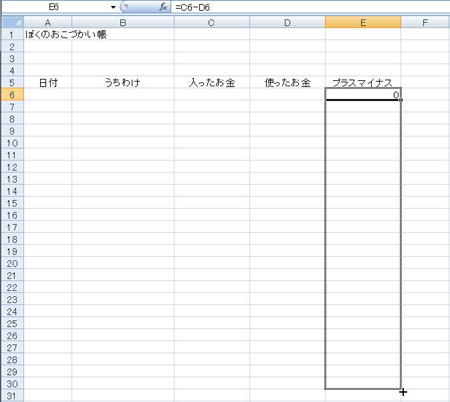Click the 入ったお金 header cell
The width and height of the screenshot is (450, 402).
pos(211,82)
